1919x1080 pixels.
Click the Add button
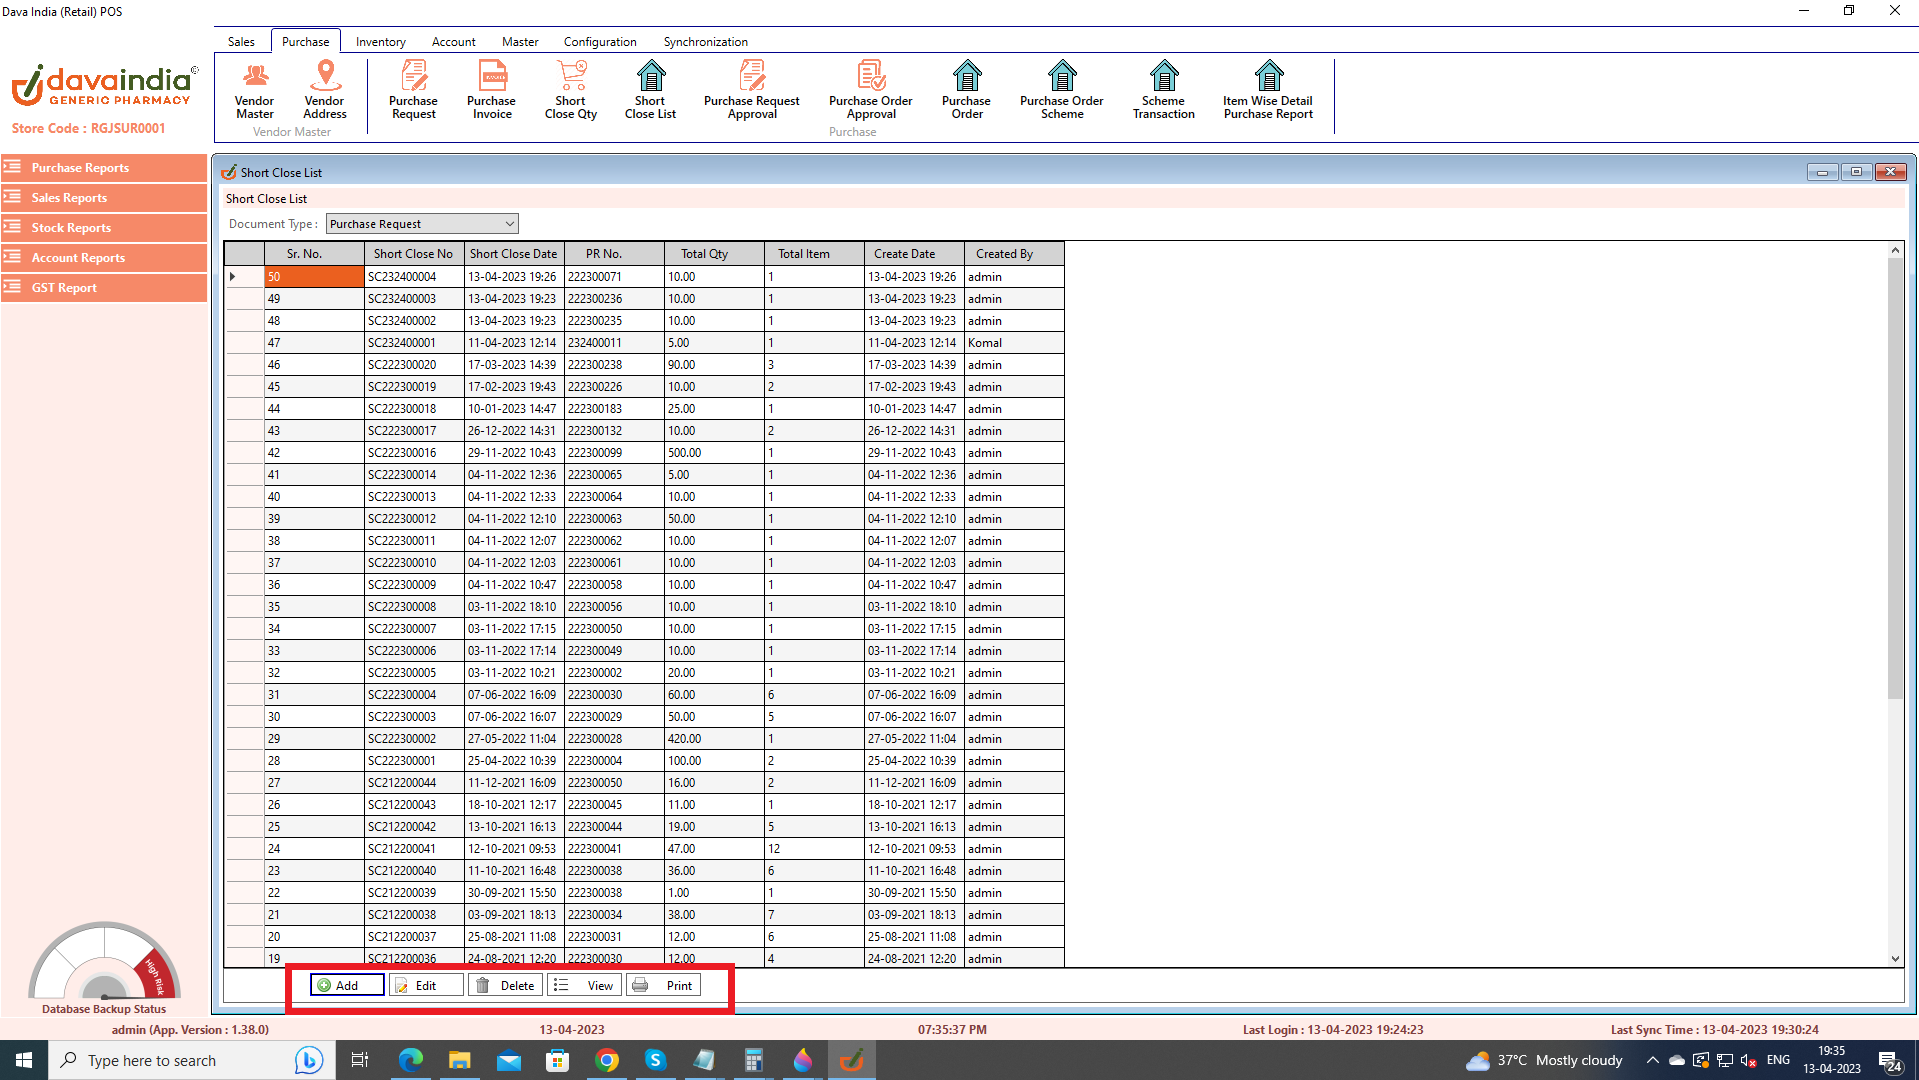click(346, 985)
